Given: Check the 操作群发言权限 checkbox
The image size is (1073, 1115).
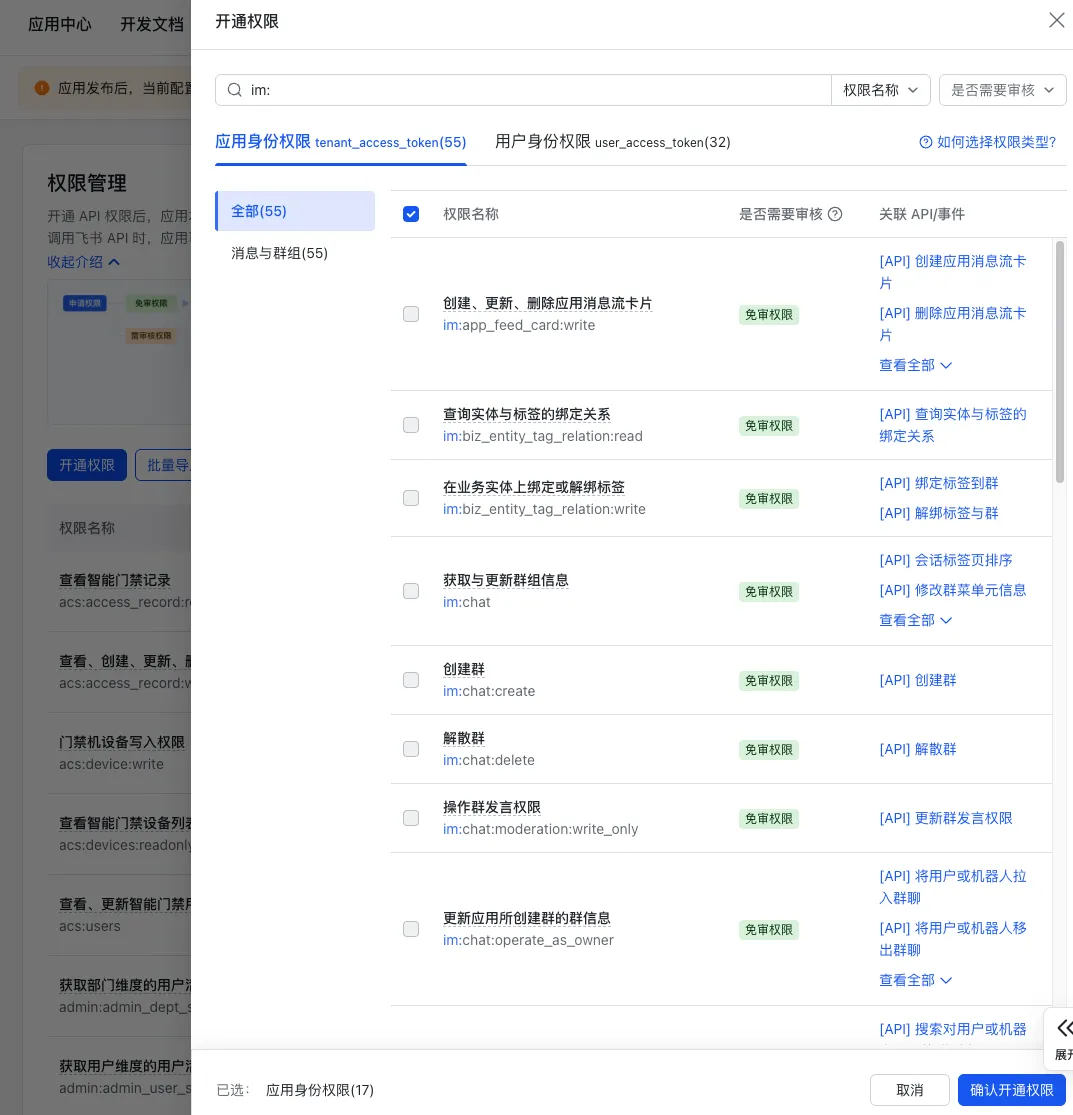Looking at the screenshot, I should [411, 818].
